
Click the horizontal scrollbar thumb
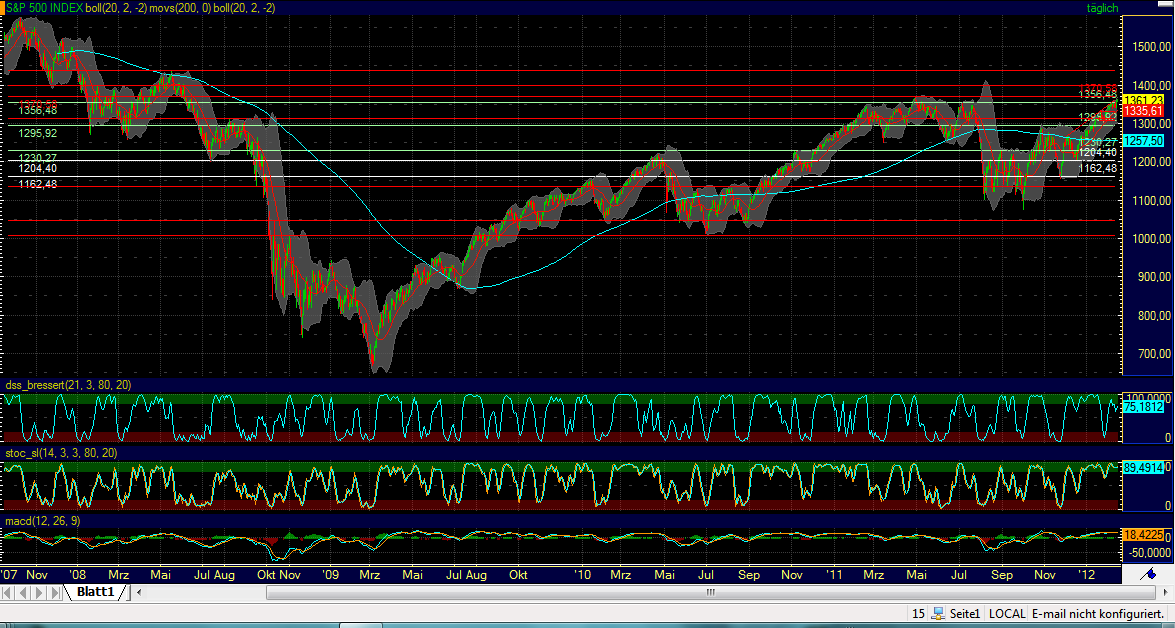click(710, 592)
